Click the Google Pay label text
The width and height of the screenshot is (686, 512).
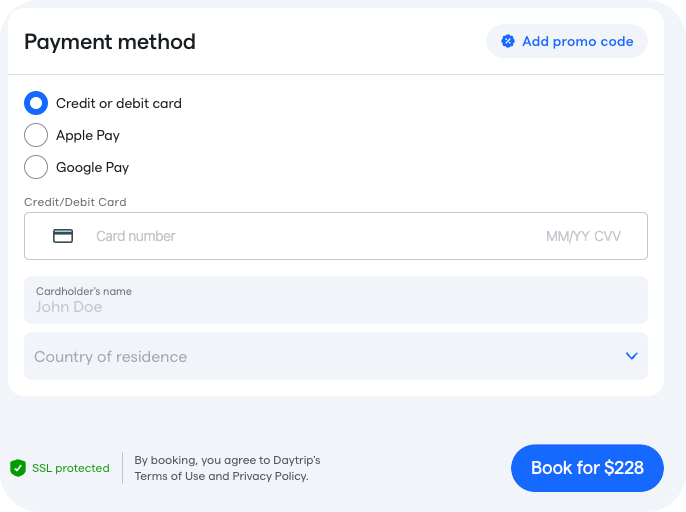tap(92, 167)
